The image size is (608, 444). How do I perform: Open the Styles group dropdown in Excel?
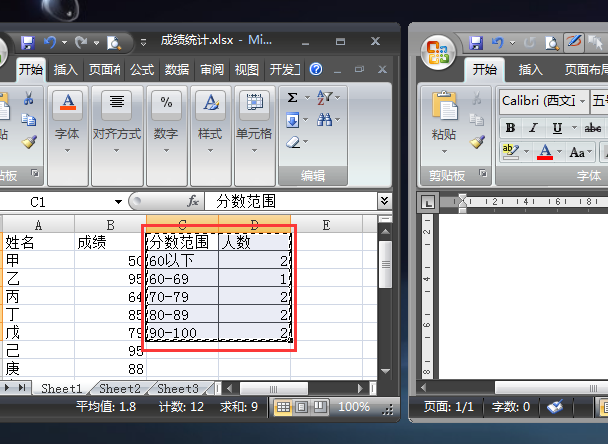pos(210,150)
